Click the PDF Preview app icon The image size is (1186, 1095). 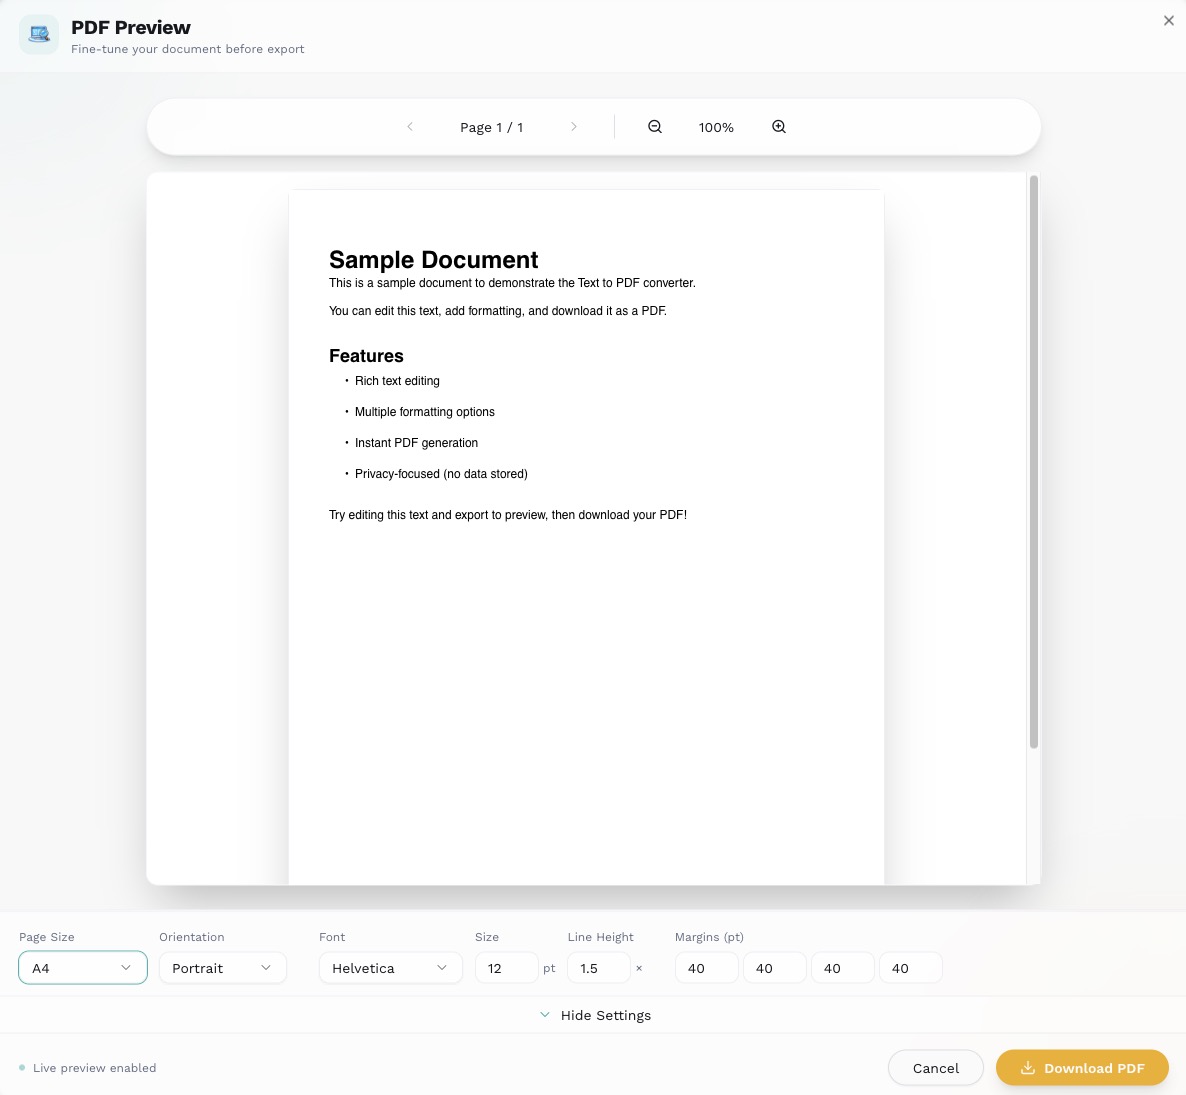click(39, 35)
